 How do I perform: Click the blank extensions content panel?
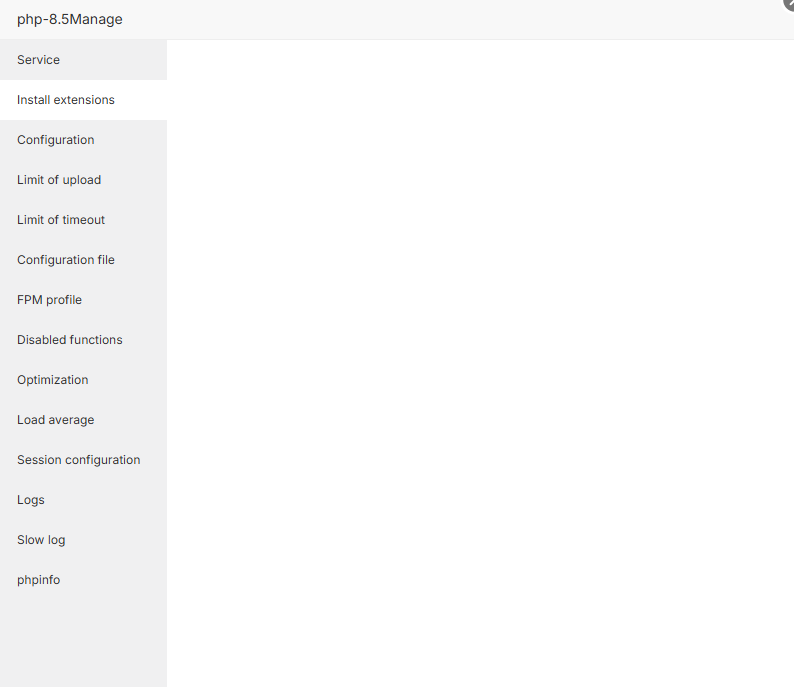tap(480, 360)
